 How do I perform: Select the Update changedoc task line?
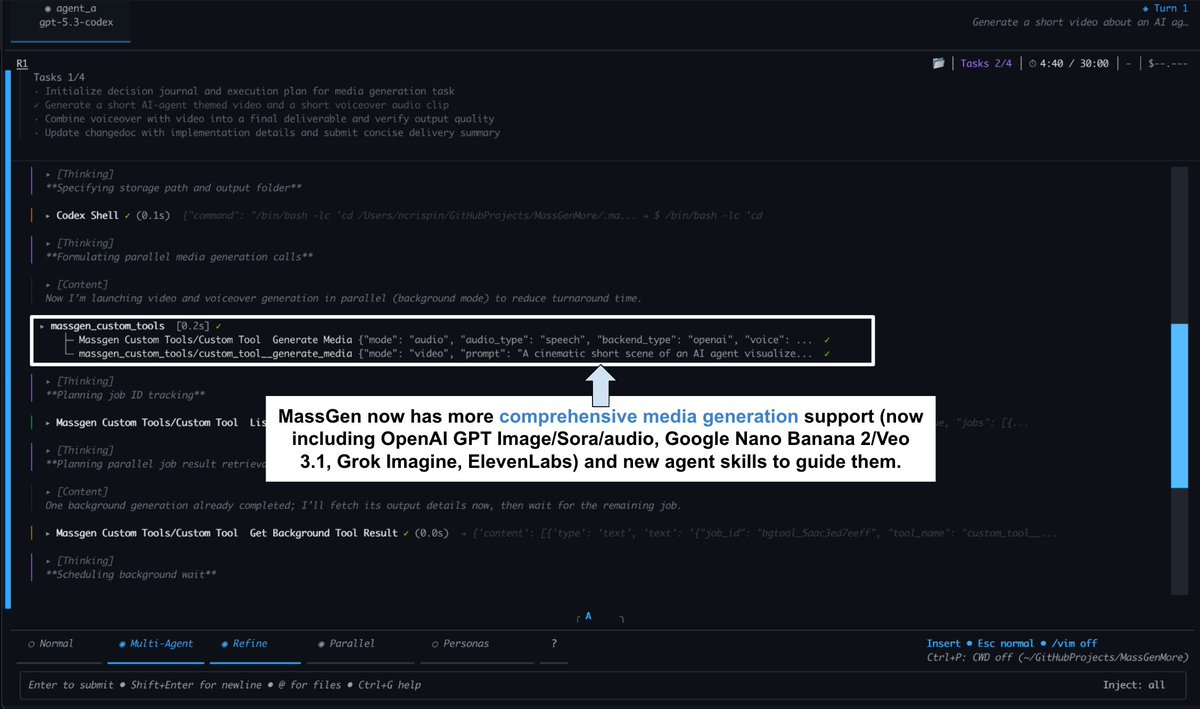pyautogui.click(x=267, y=133)
